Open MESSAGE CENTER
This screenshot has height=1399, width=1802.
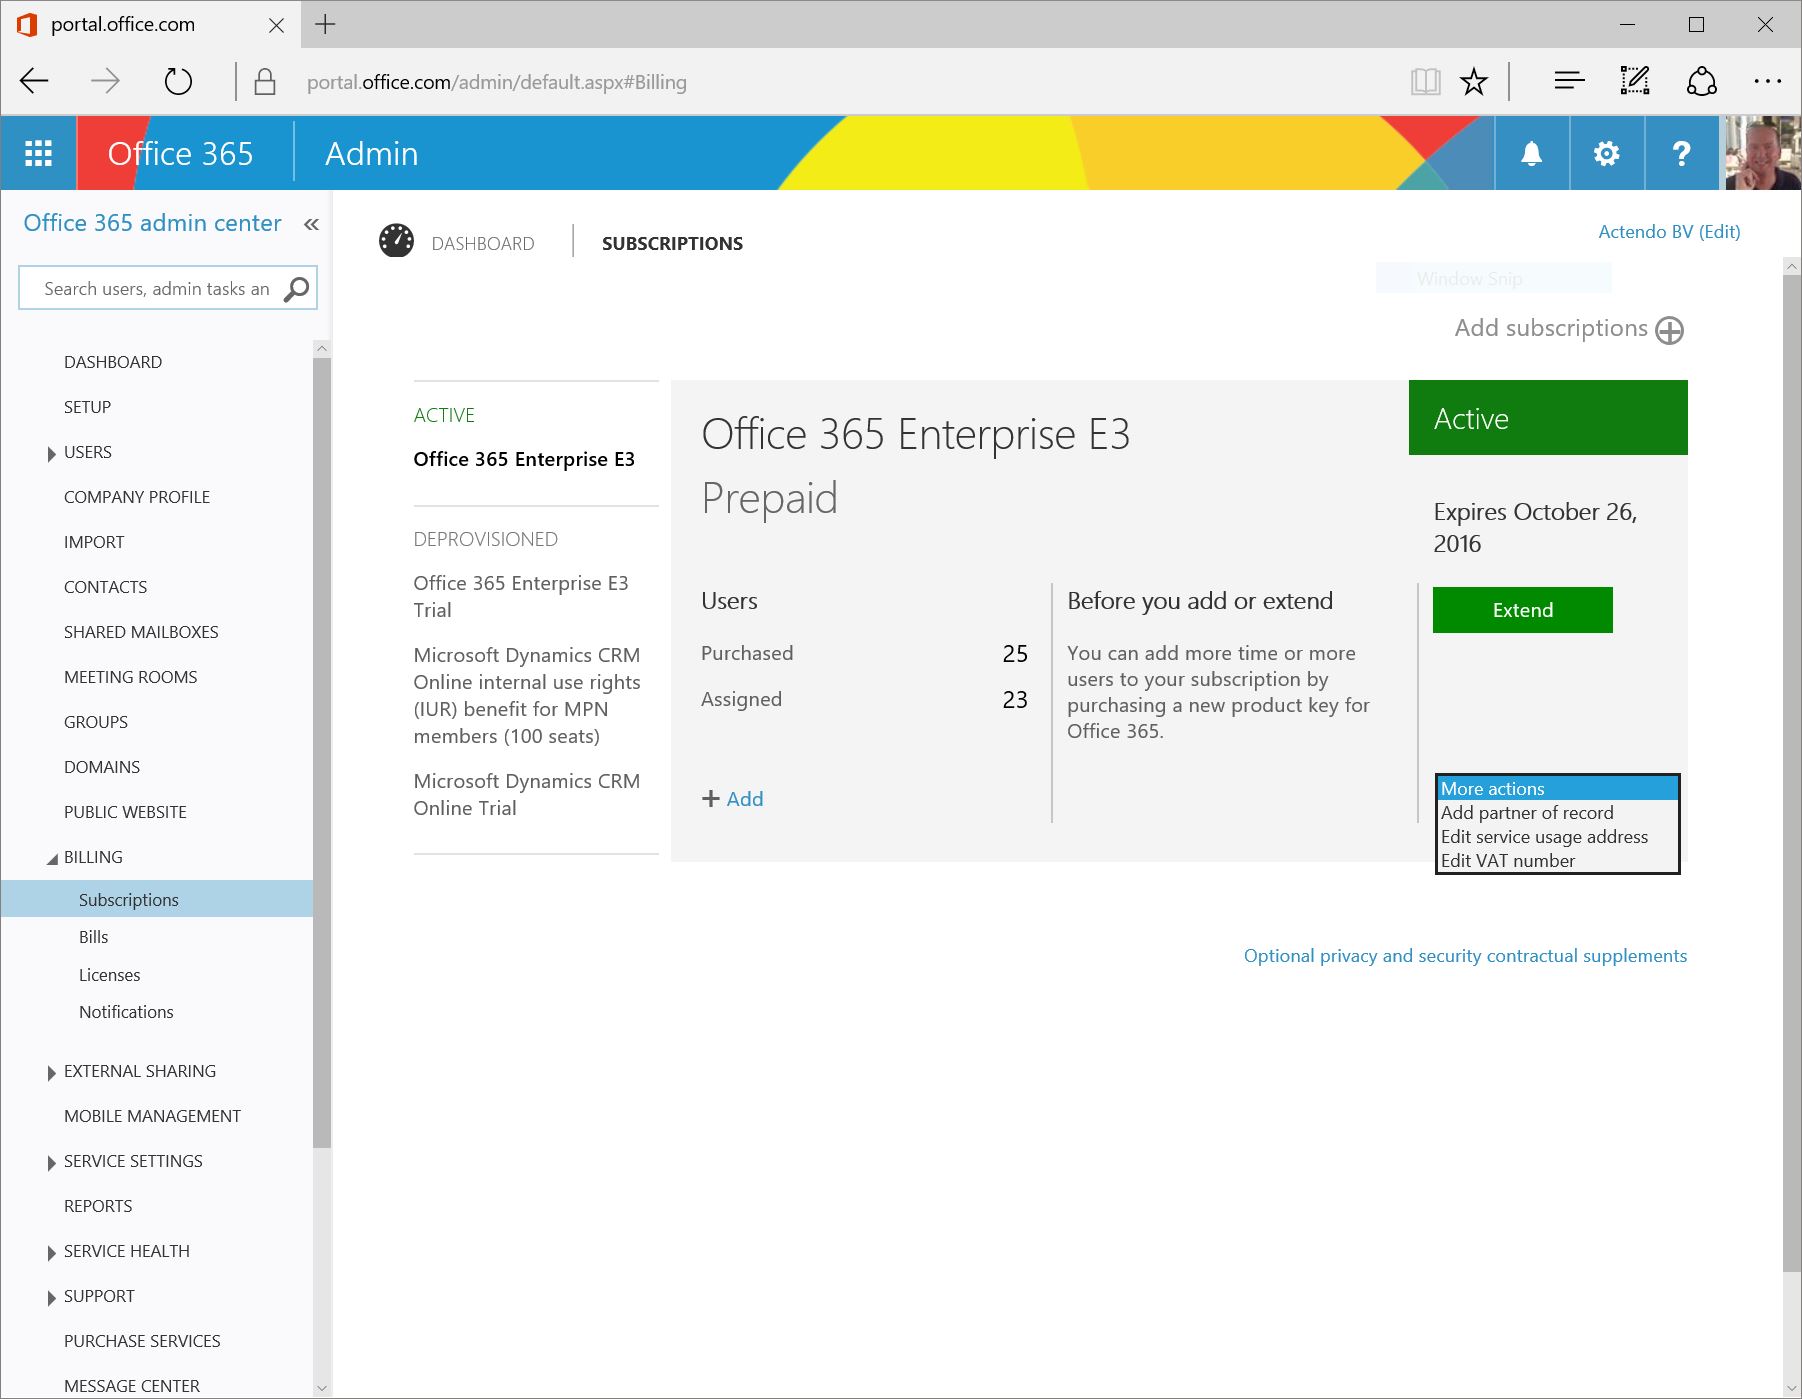point(132,1386)
